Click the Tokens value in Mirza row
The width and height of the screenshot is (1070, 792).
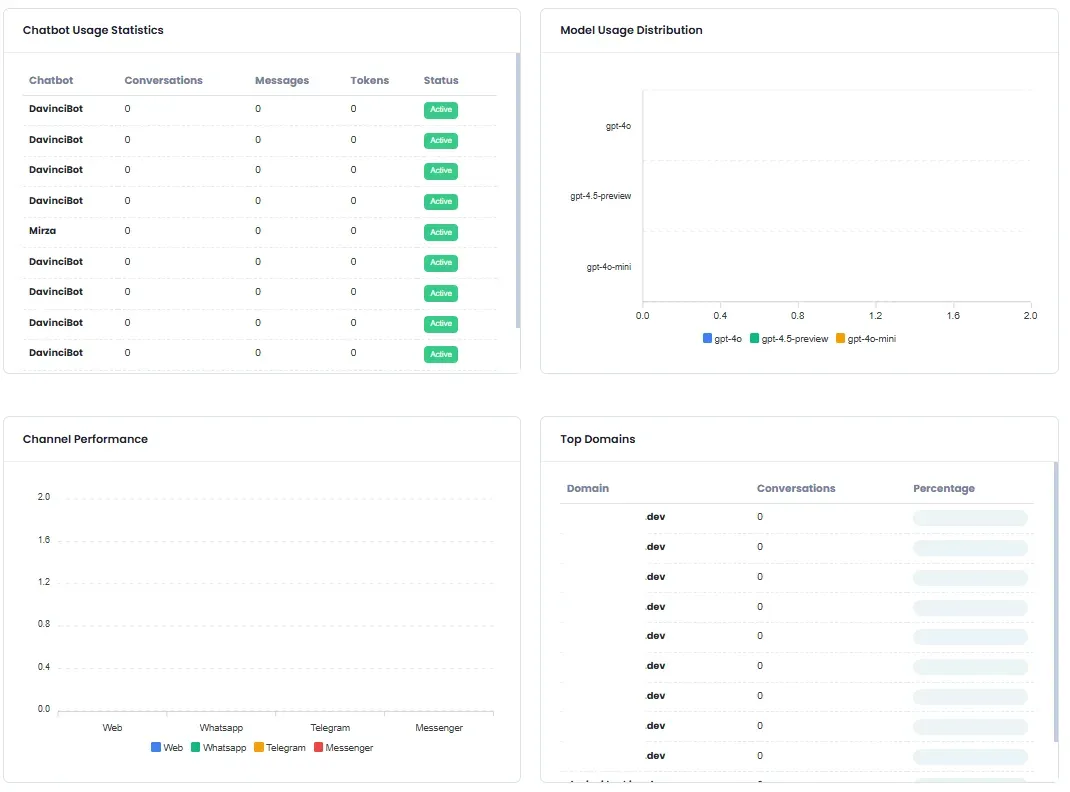[x=353, y=231]
